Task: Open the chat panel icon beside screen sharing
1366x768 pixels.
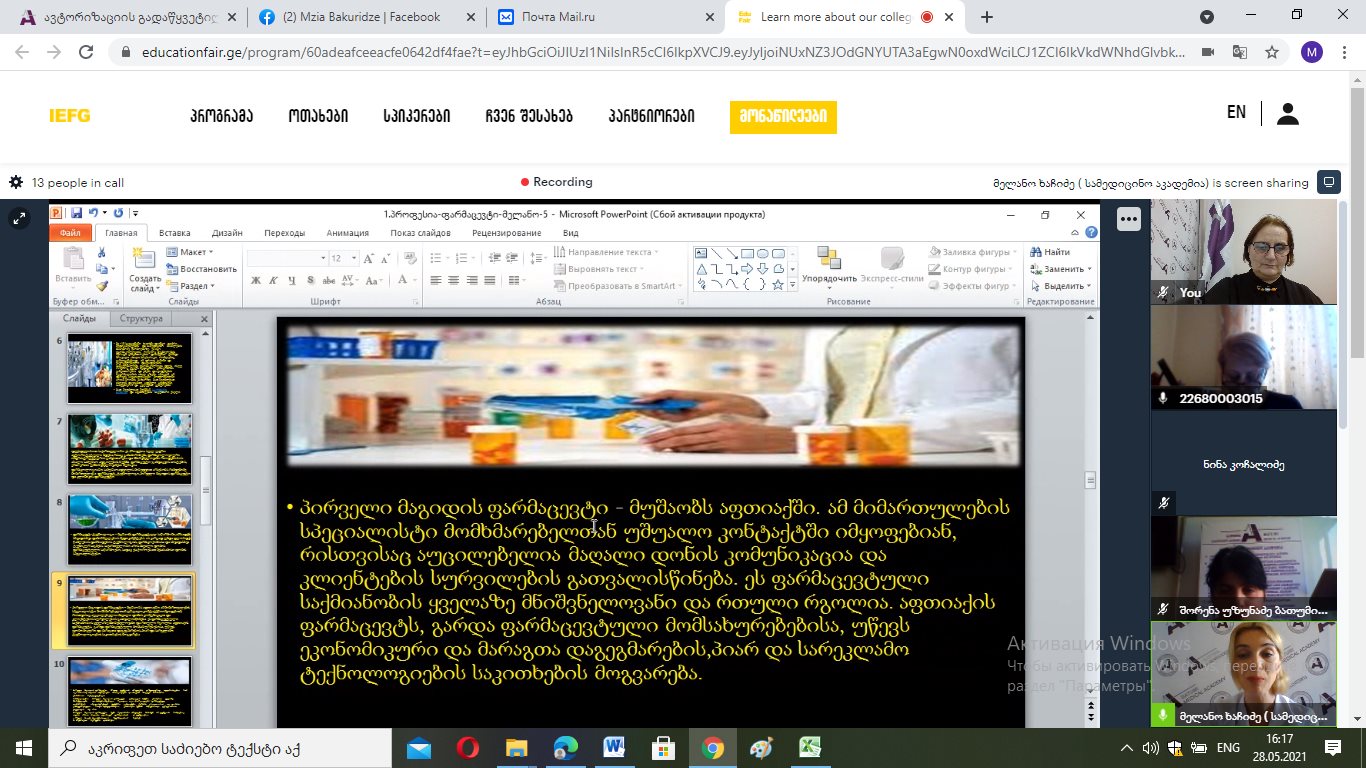Action: [x=1329, y=182]
